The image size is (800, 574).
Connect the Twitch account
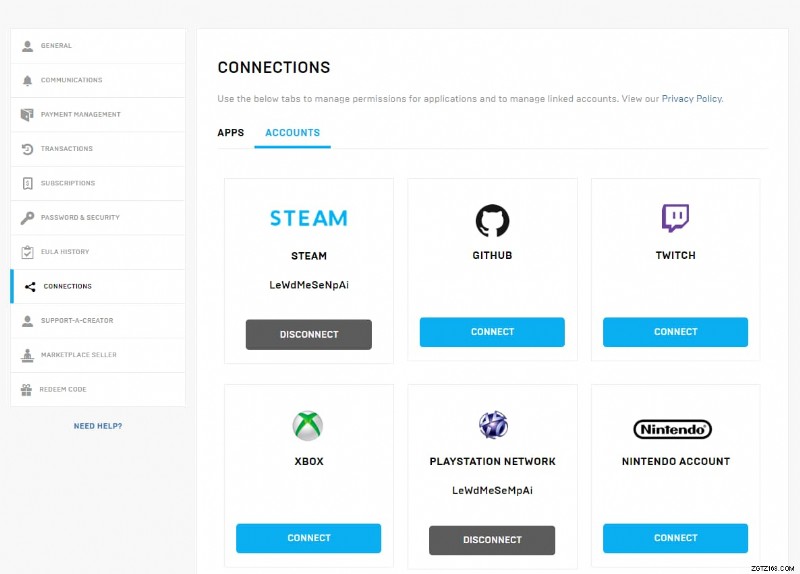pyautogui.click(x=675, y=332)
